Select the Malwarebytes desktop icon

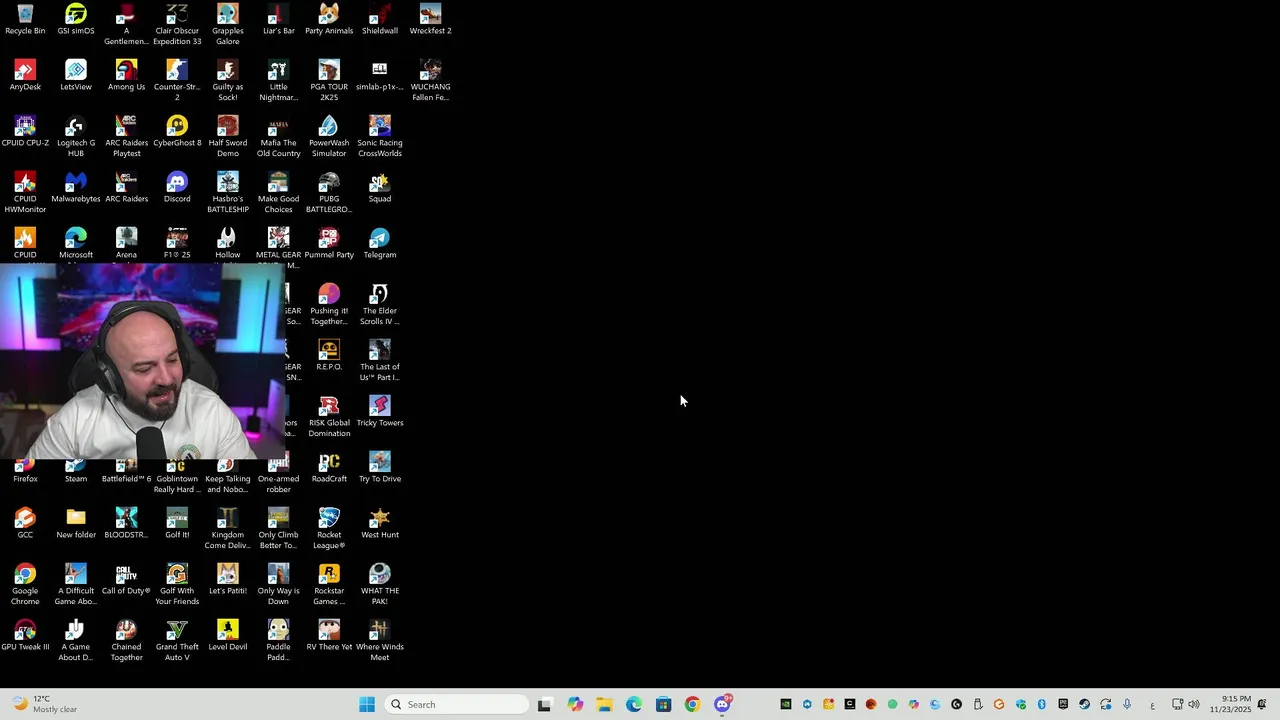(x=76, y=187)
